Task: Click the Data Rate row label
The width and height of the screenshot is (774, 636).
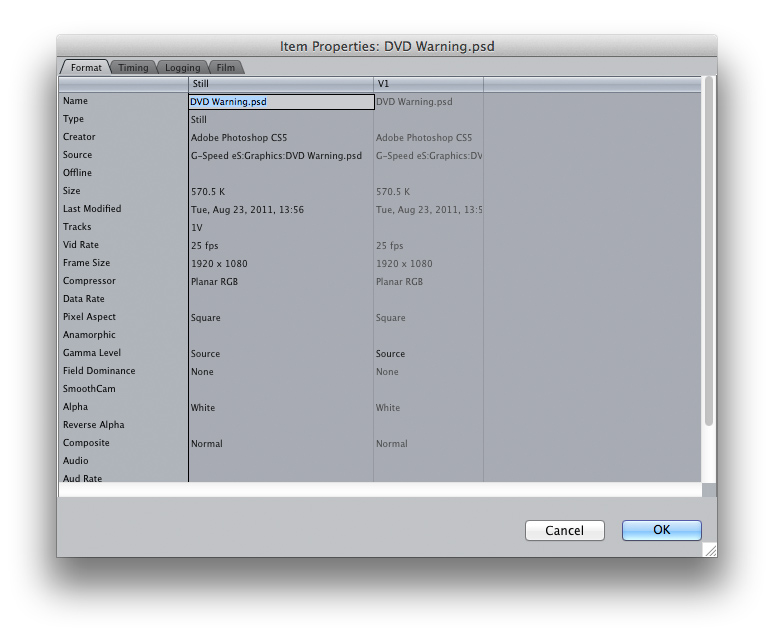Action: tap(83, 299)
